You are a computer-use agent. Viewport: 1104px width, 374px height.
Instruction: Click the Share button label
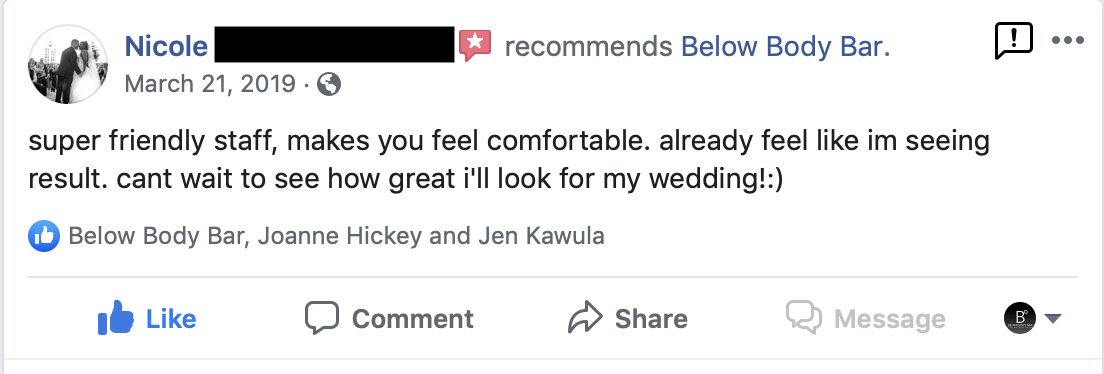click(x=651, y=319)
